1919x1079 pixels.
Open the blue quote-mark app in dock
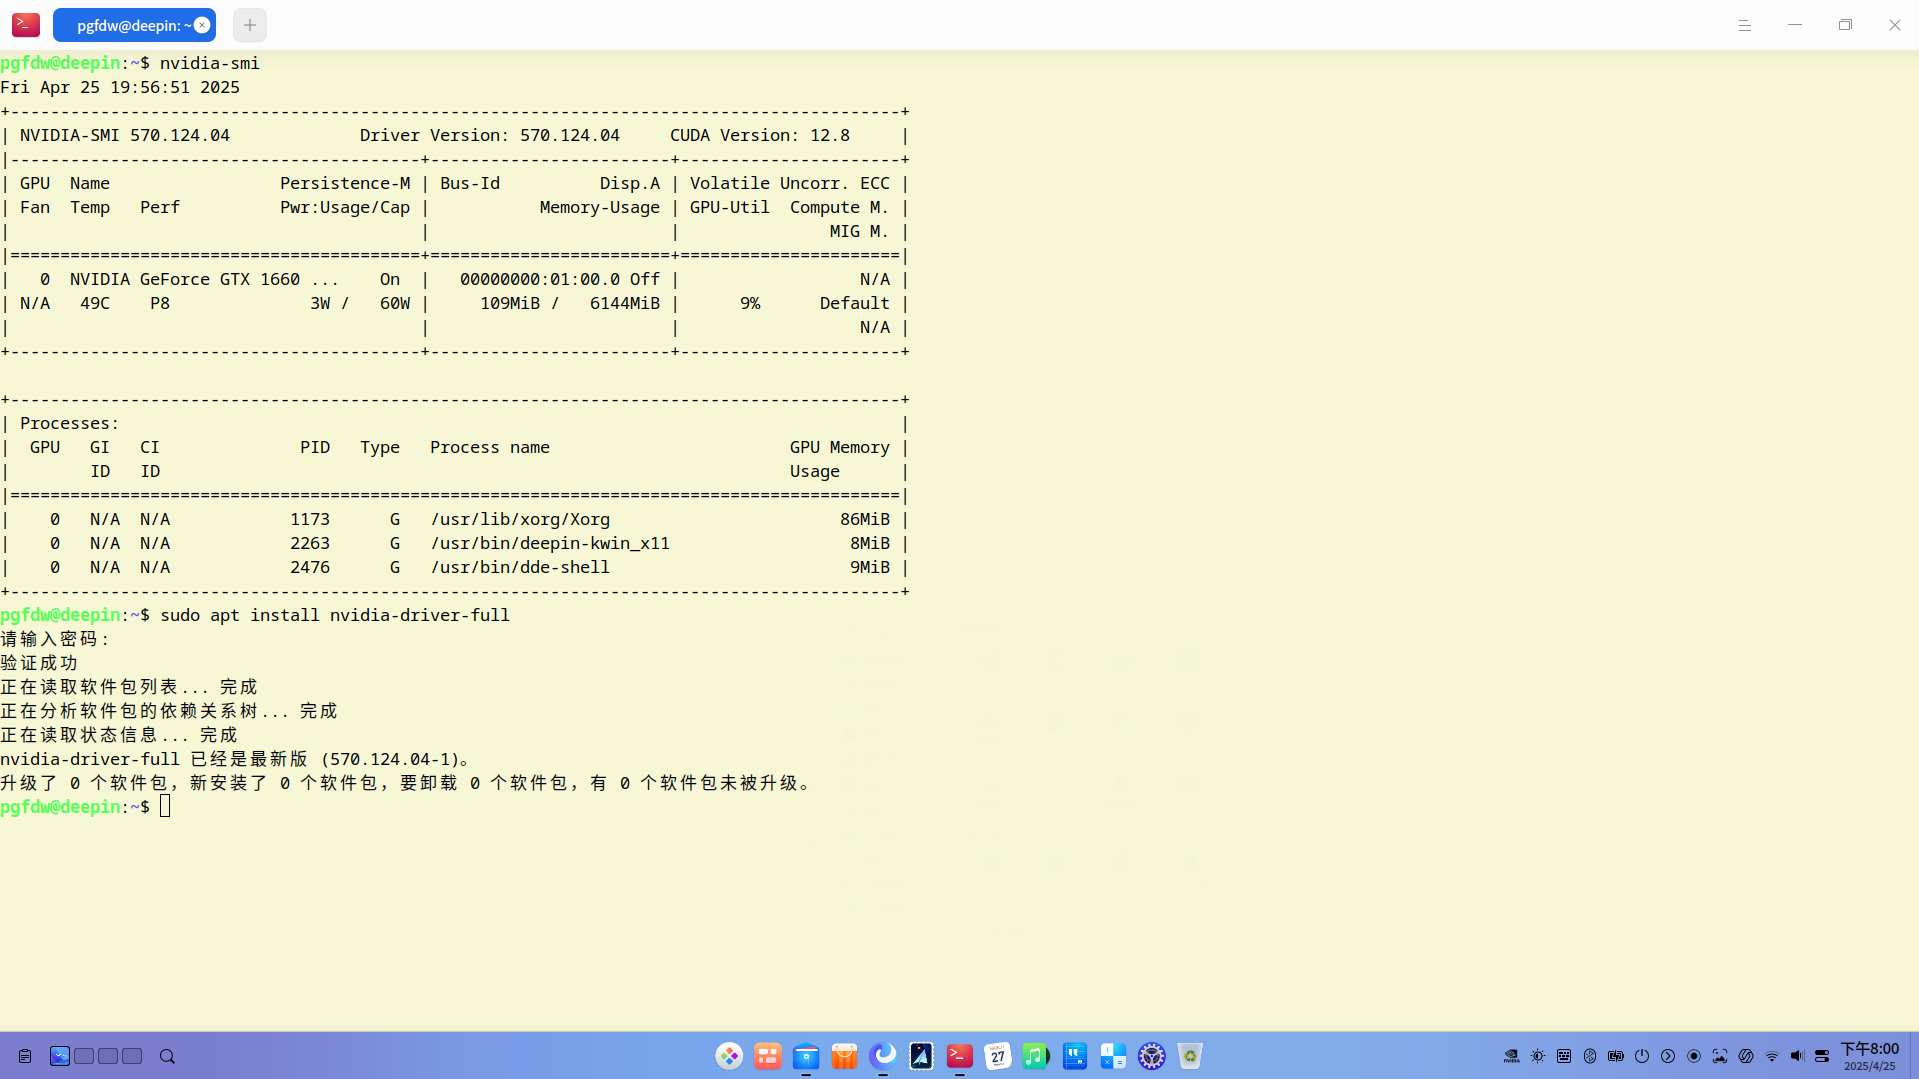[1075, 1056]
